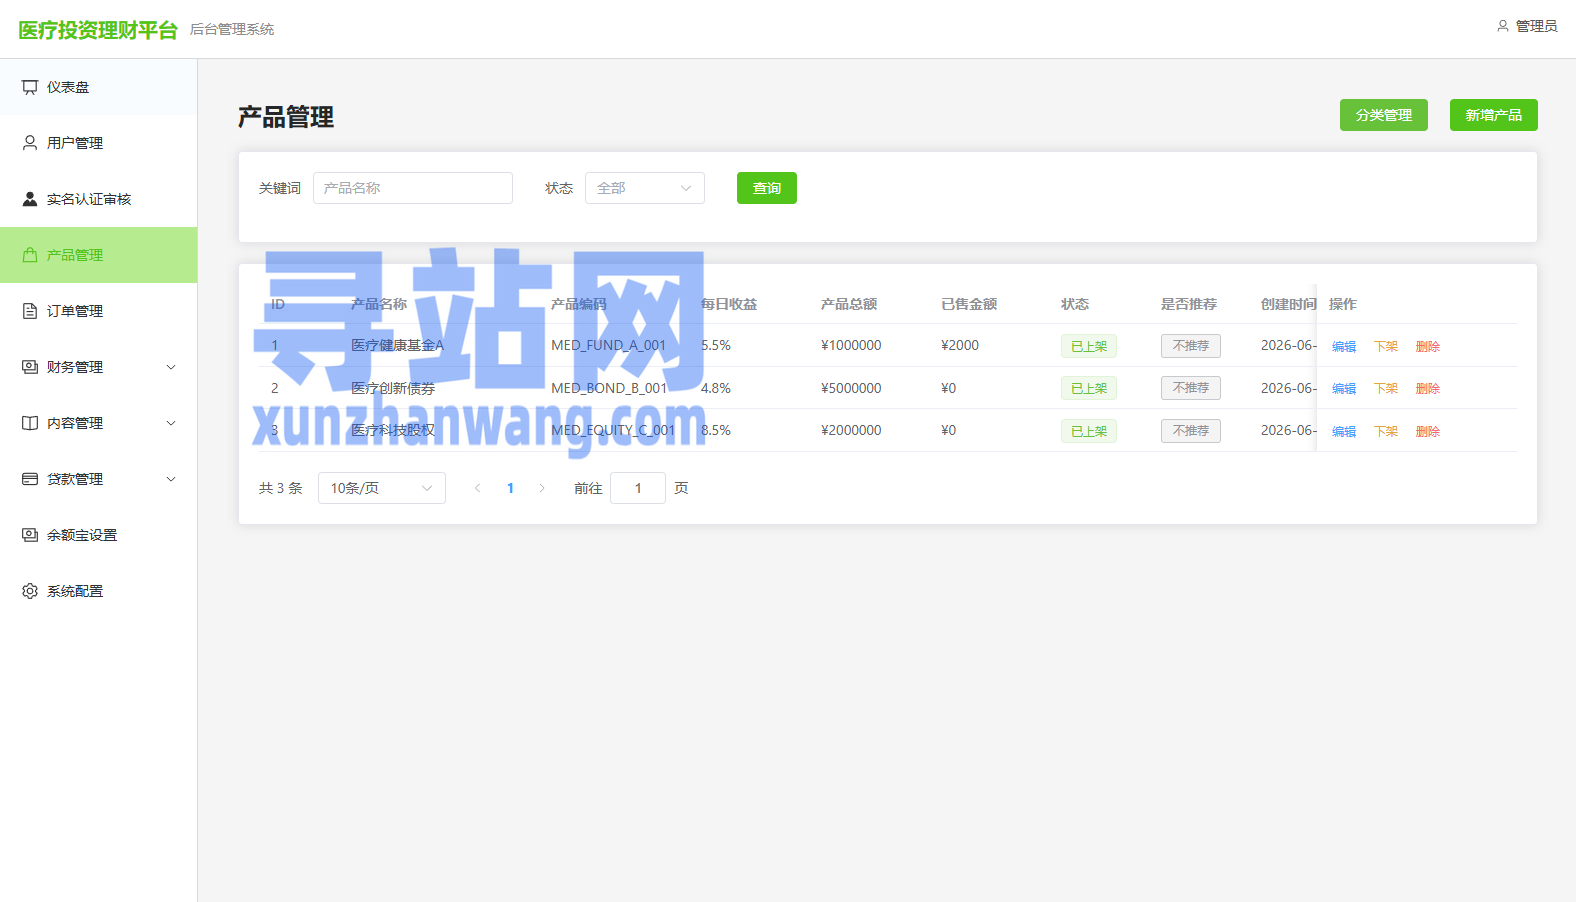This screenshot has height=902, width=1576.
Task: Click the loan management card icon
Action: click(x=30, y=479)
